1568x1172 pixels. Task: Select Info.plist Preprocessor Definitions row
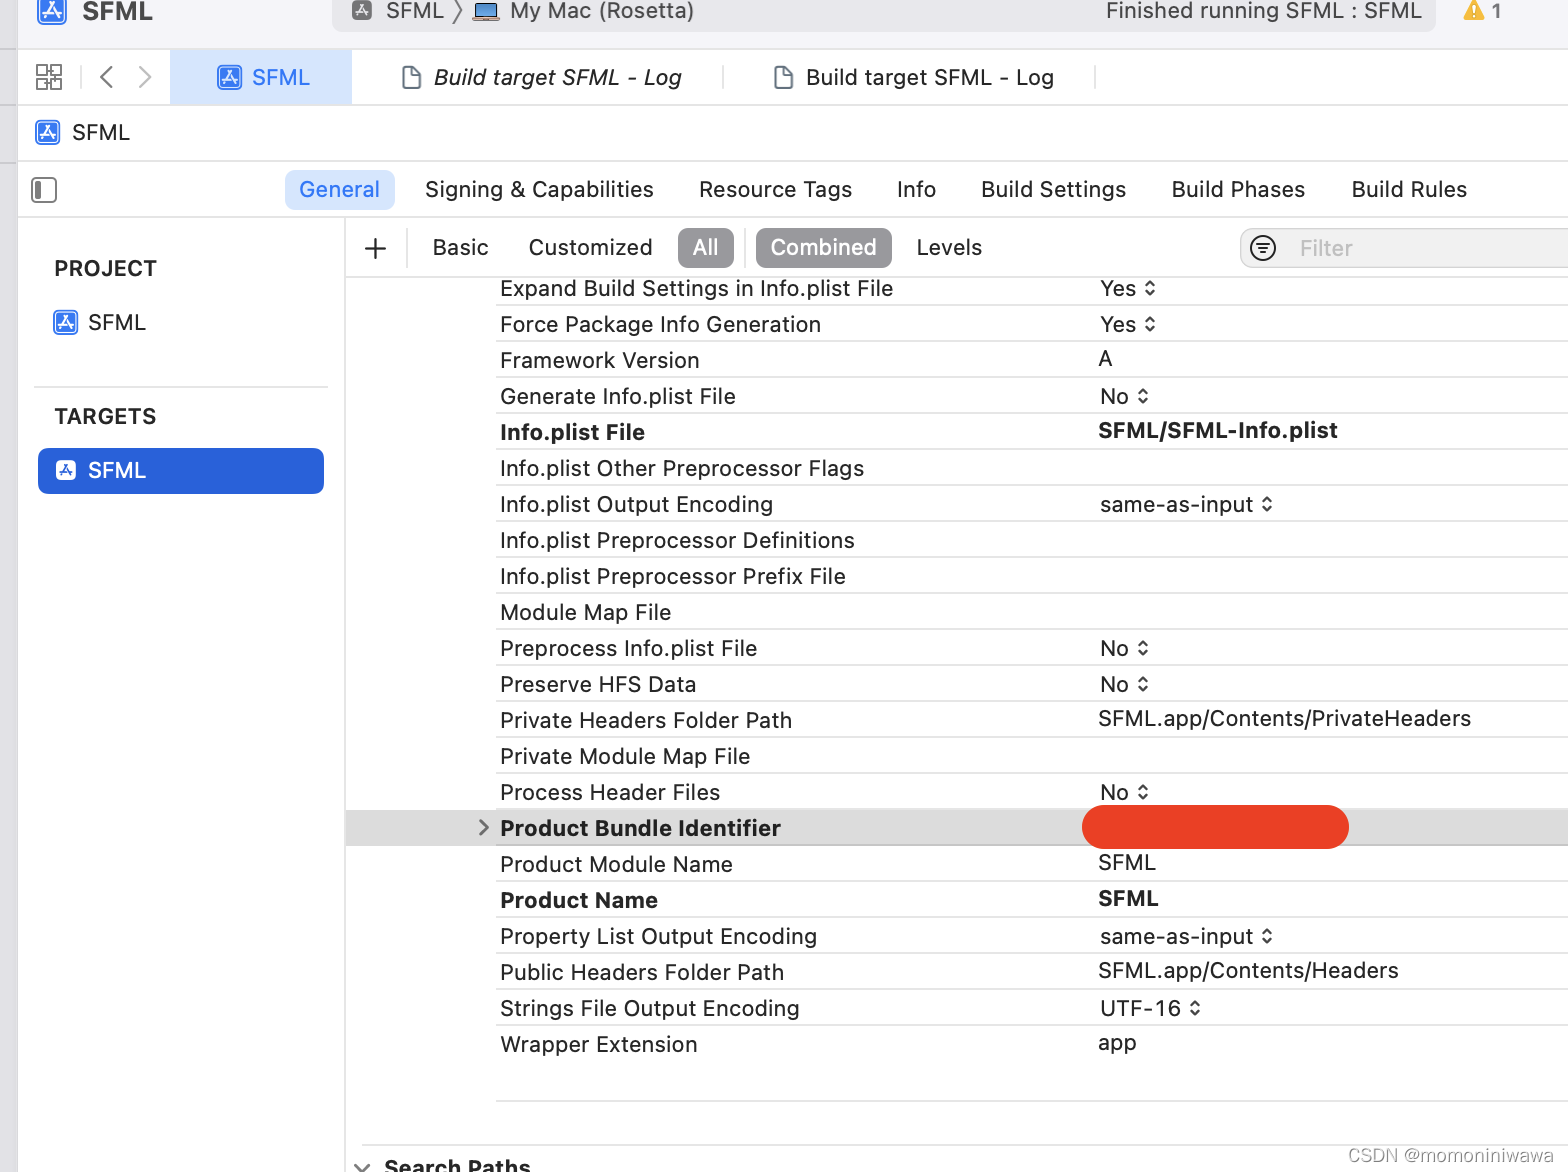tap(1032, 540)
